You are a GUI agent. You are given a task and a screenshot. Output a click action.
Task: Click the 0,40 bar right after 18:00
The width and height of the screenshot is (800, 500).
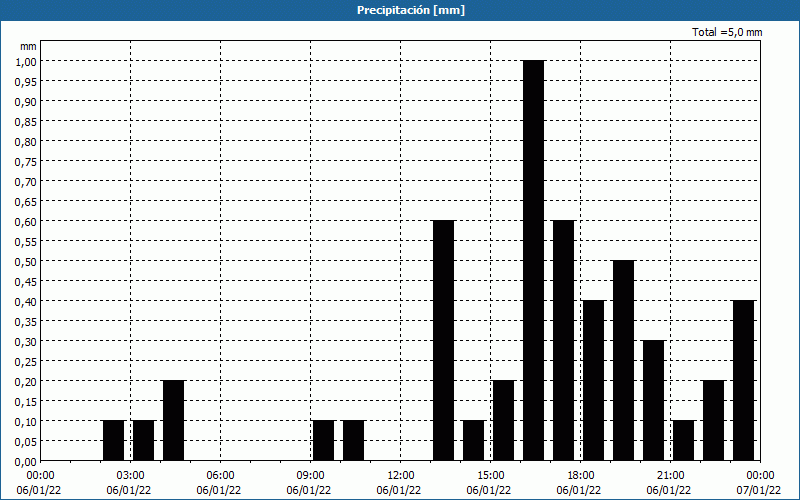point(594,381)
